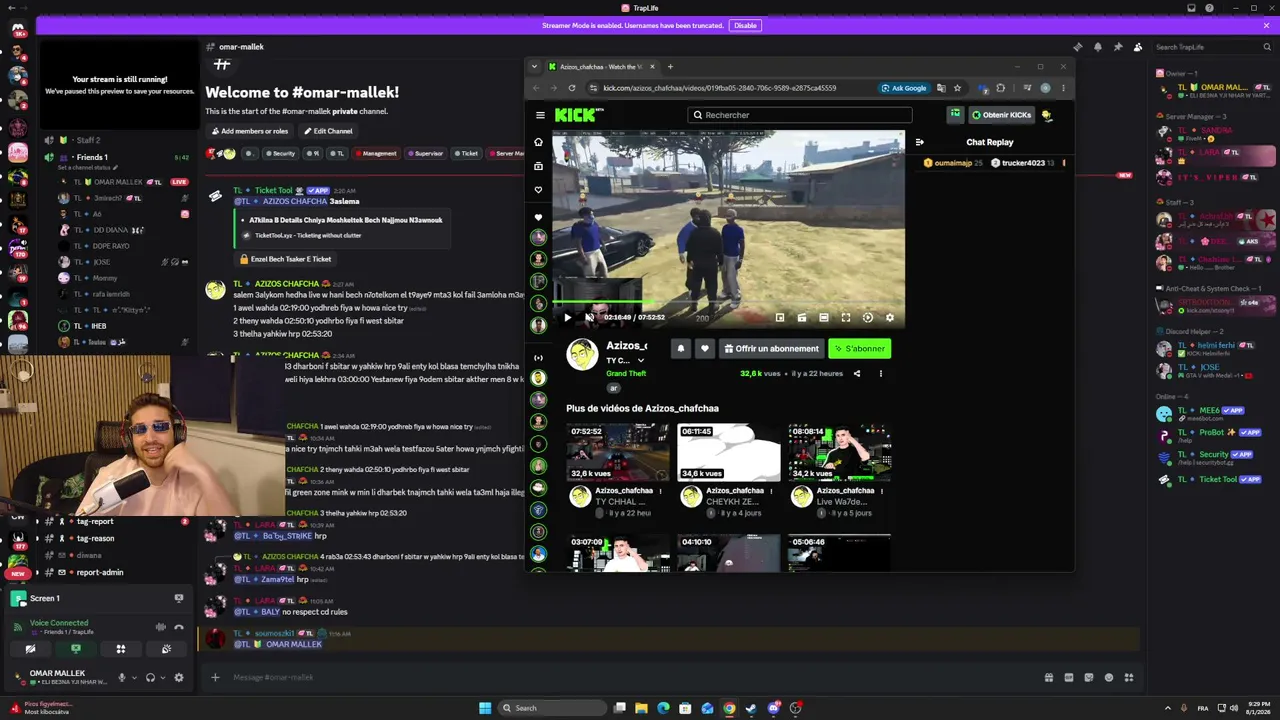The image size is (1280, 720).
Task: Stop screen sharing in voice panel
Action: pos(75,649)
